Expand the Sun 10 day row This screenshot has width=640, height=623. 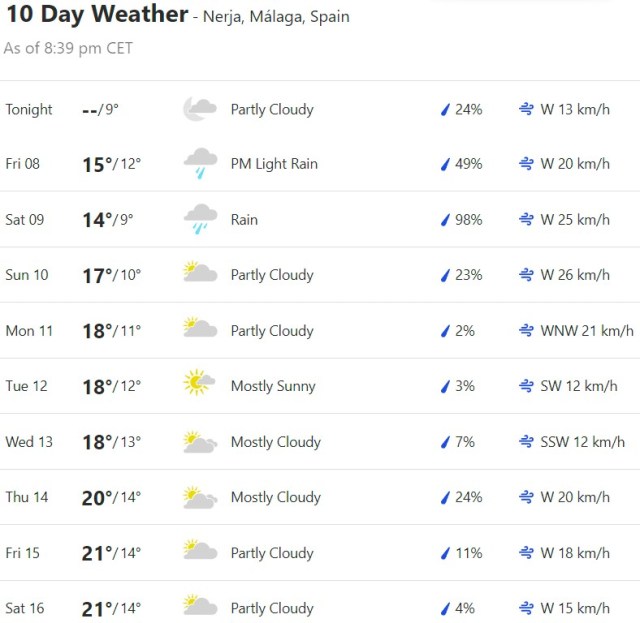tap(320, 275)
